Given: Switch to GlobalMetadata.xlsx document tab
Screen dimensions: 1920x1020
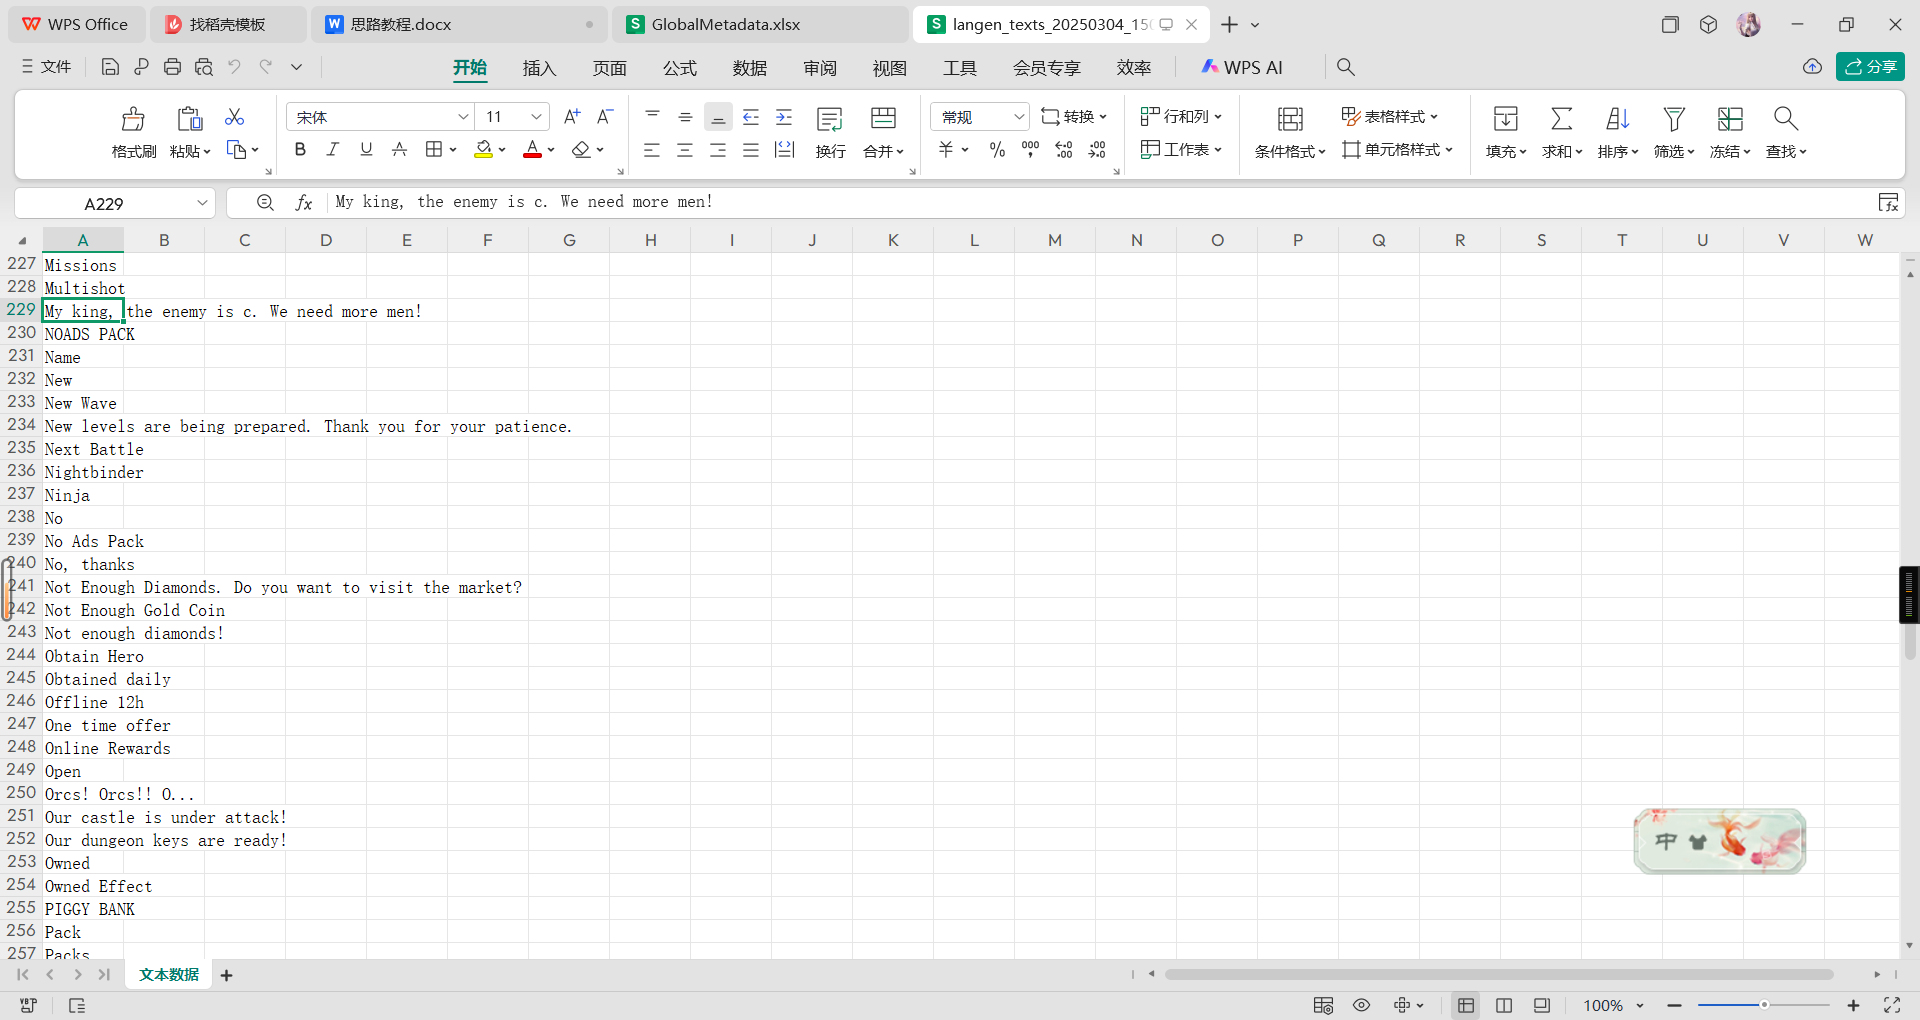Looking at the screenshot, I should click(x=760, y=25).
